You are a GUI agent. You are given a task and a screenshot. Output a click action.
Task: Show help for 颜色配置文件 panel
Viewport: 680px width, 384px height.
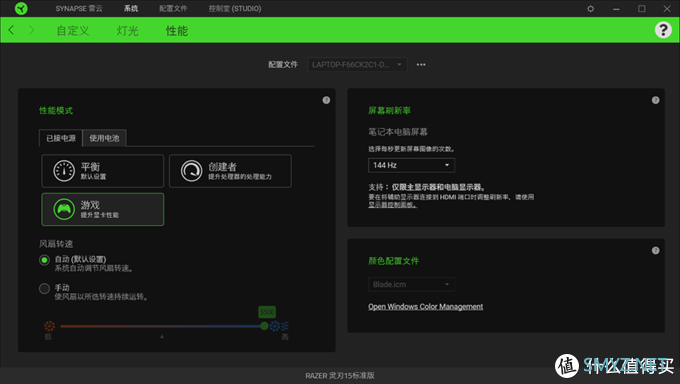655,250
